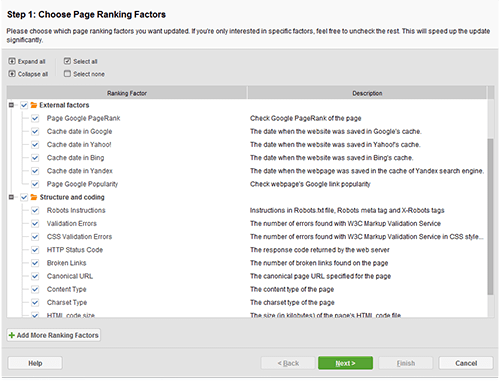This screenshot has width=500, height=381.
Task: Click the Collapse all icon
Action: (x=12, y=74)
